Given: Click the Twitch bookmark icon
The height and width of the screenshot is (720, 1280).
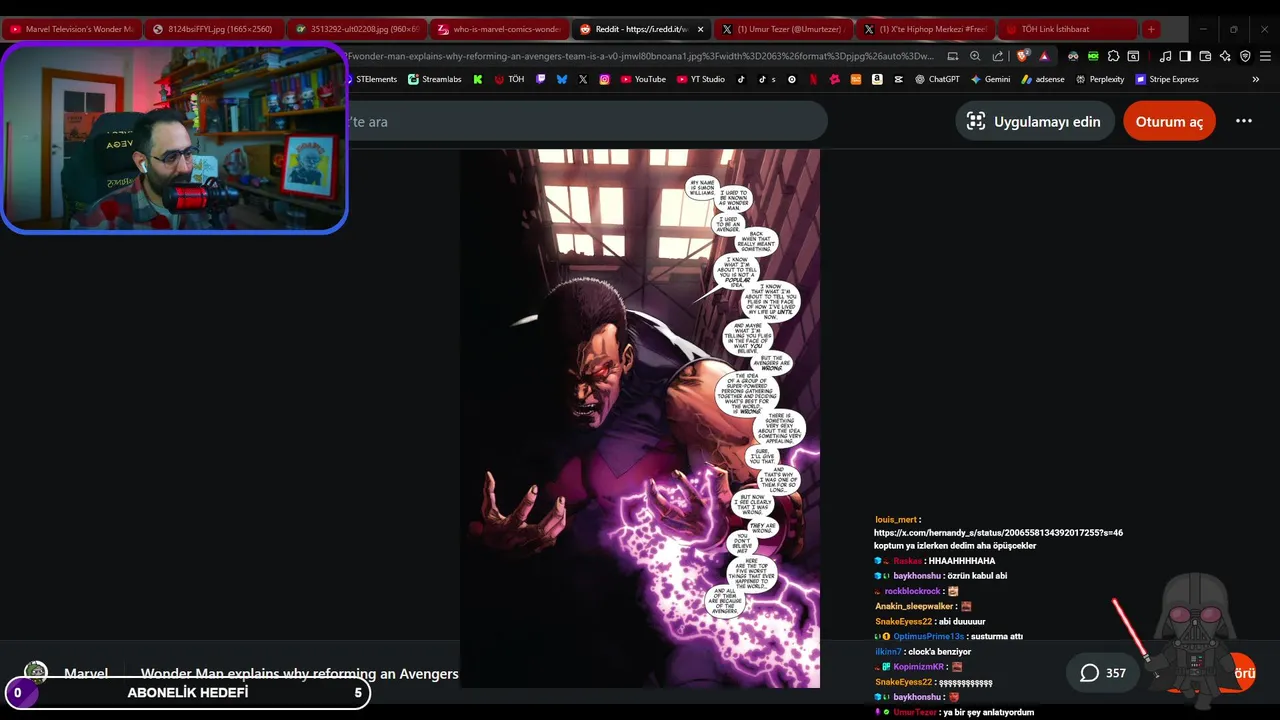Looking at the screenshot, I should pyautogui.click(x=541, y=79).
